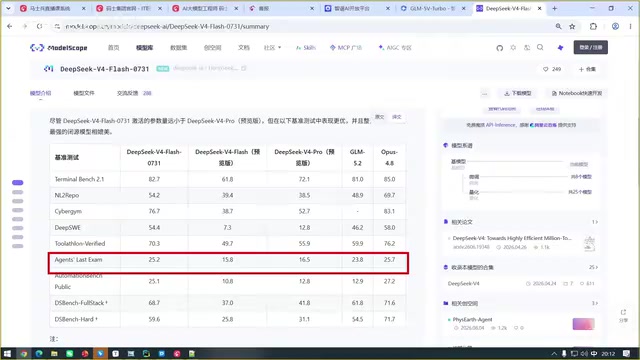Open the 首页 navigation item

coord(113,48)
